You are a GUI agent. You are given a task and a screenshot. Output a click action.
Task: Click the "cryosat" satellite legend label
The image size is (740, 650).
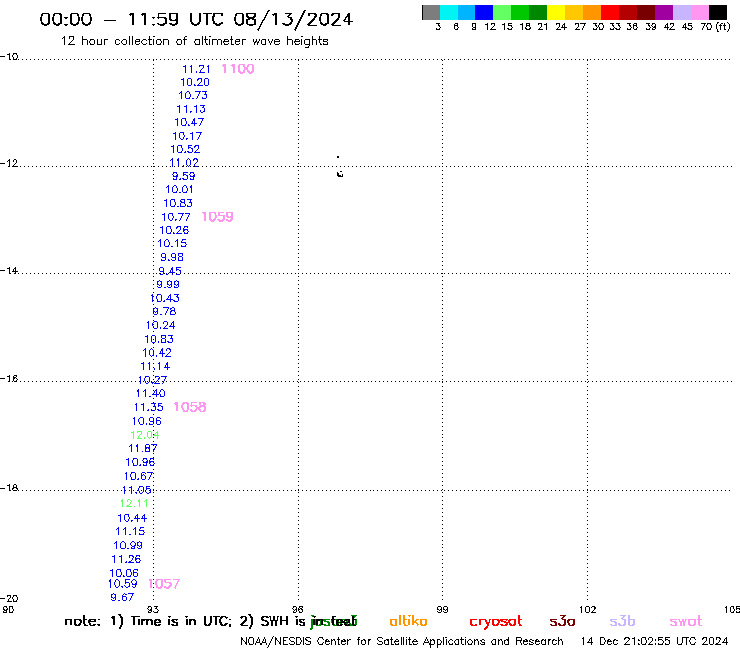pyautogui.click(x=496, y=622)
